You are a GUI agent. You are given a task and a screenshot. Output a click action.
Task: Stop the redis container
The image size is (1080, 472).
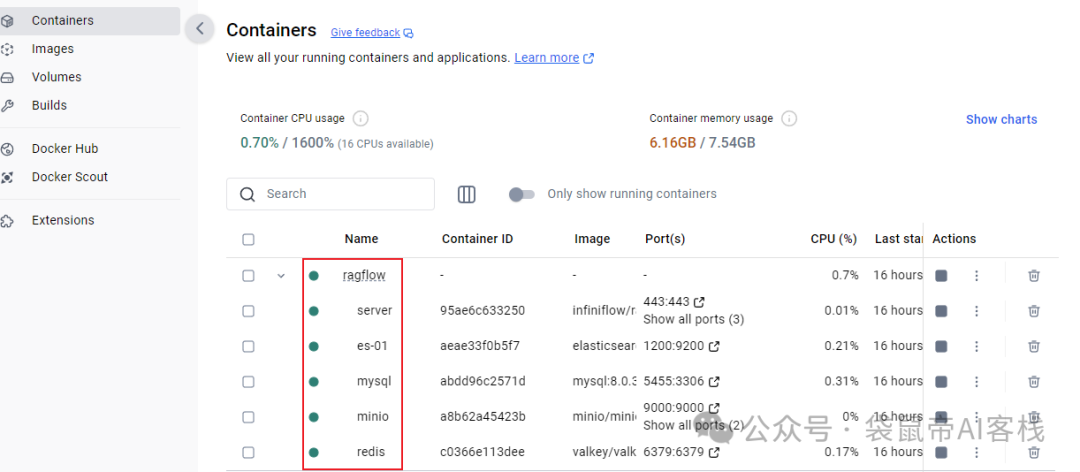(x=941, y=452)
